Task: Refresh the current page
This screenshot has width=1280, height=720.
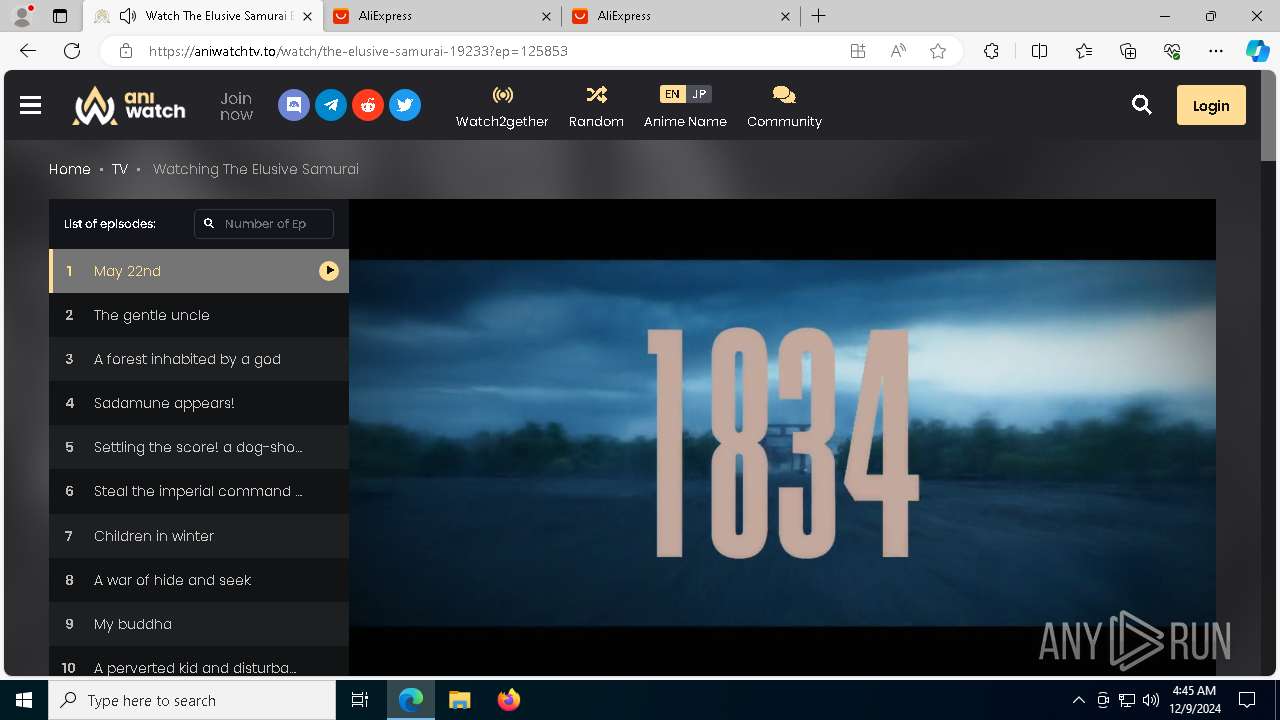Action: (72, 51)
